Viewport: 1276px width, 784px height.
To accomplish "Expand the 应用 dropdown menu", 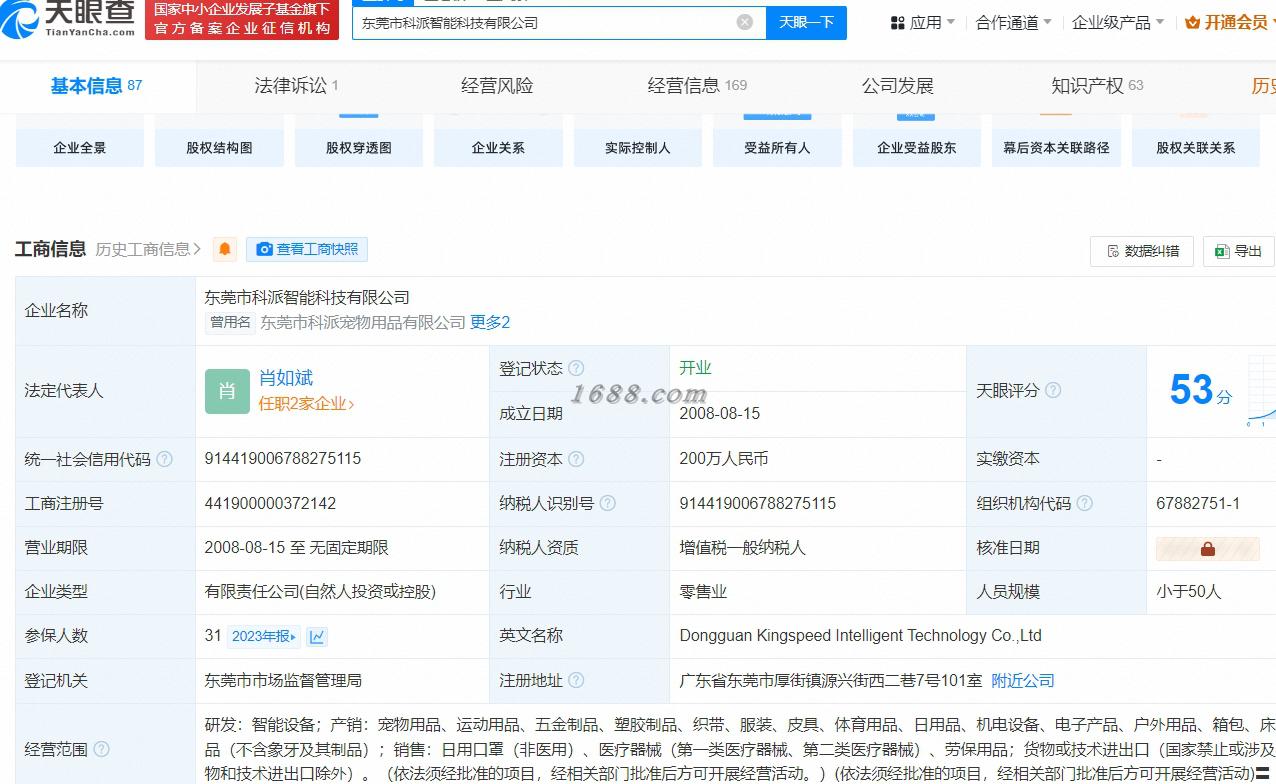I will [922, 22].
